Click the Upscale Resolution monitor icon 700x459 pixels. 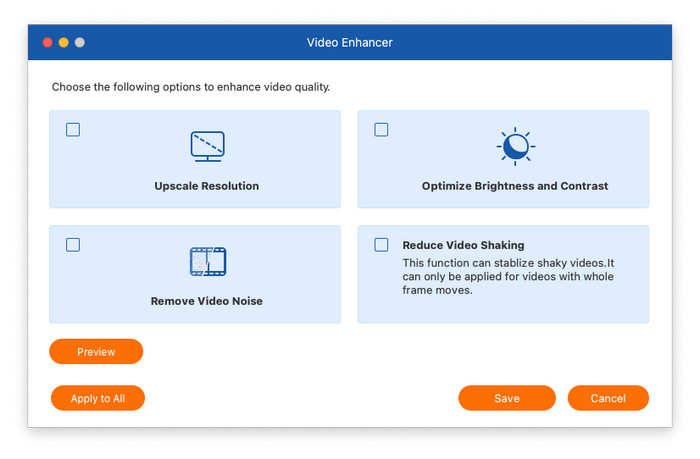[206, 146]
